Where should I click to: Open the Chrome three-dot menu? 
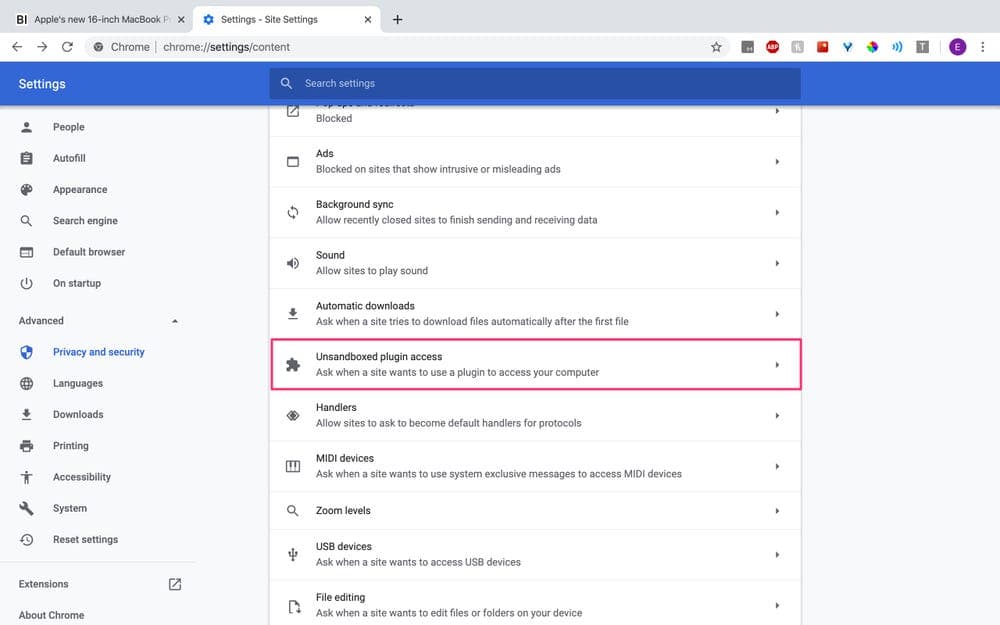[983, 47]
